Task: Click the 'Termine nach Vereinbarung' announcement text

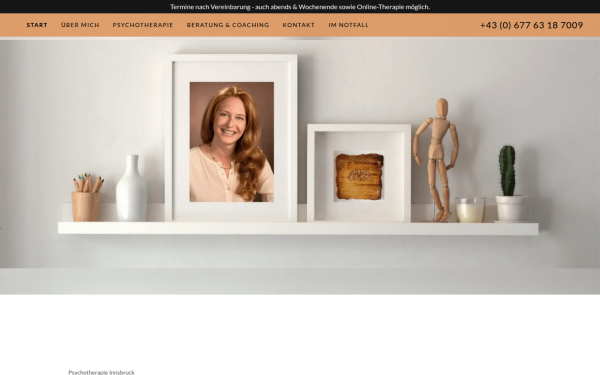Action: pyautogui.click(x=300, y=7)
